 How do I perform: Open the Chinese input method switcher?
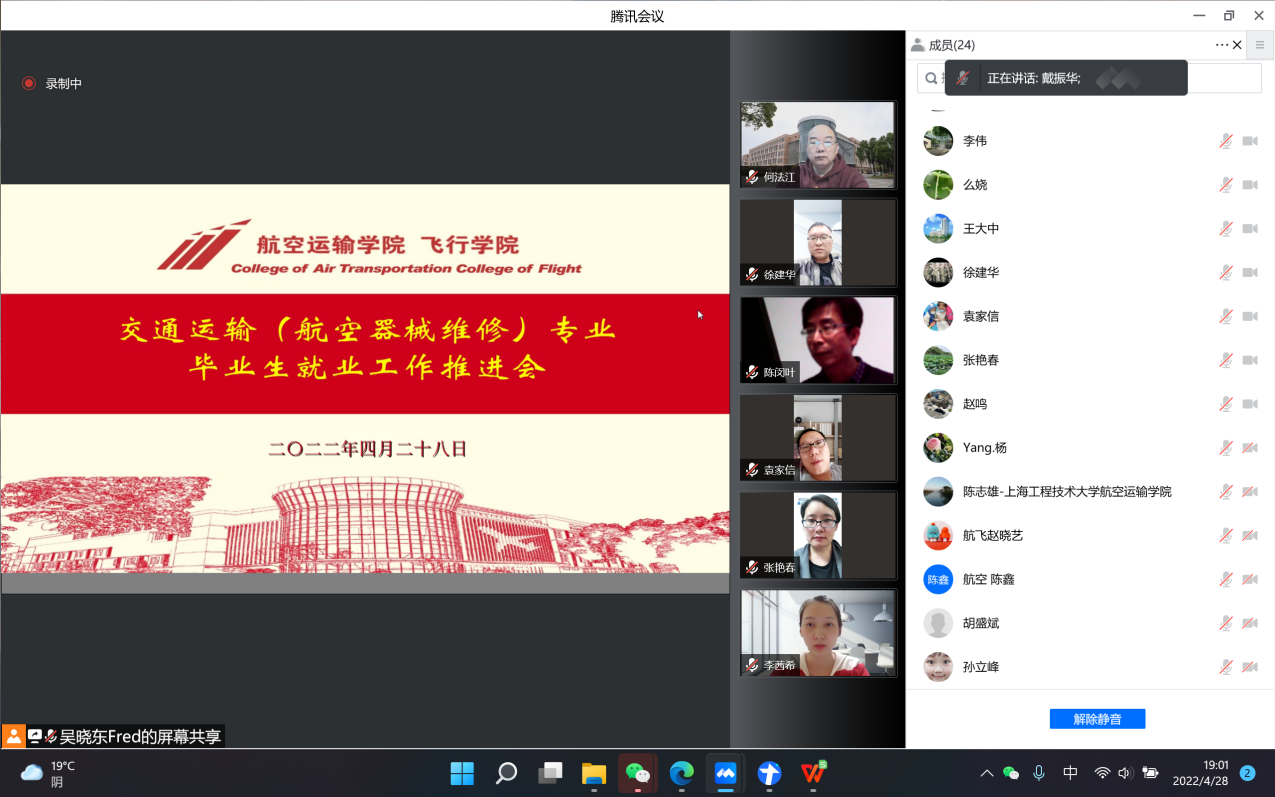(x=1070, y=773)
